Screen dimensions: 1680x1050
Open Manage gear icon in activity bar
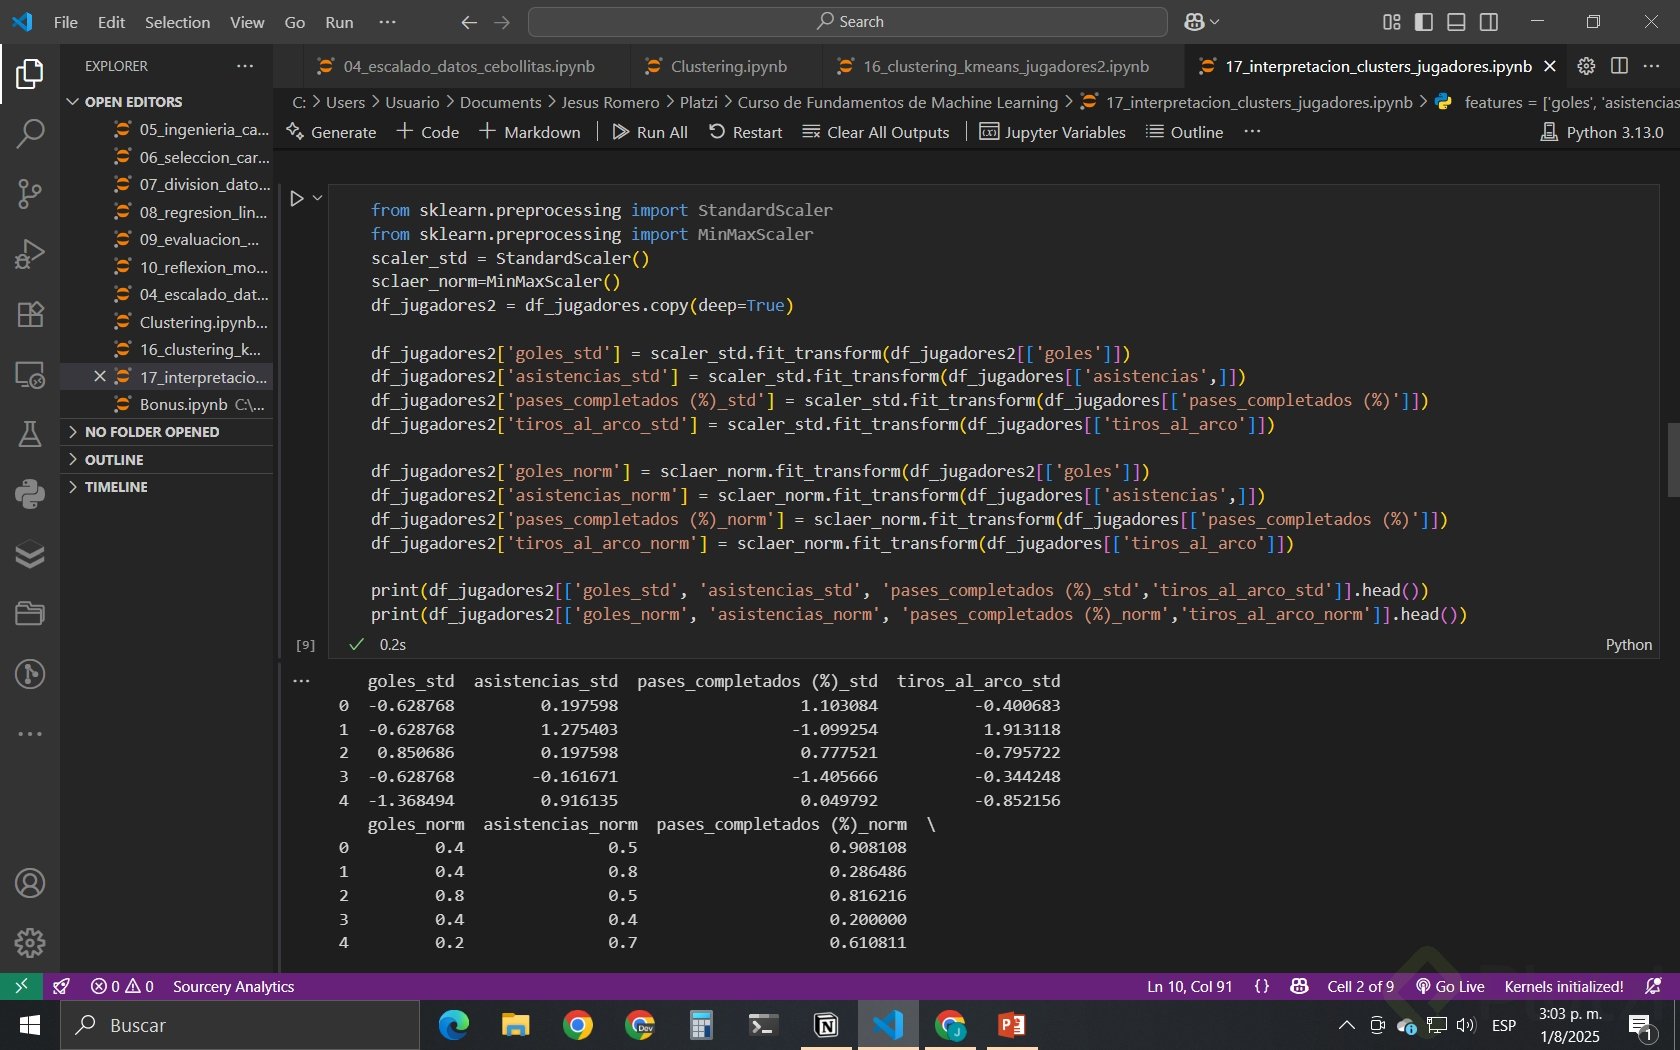(30, 942)
